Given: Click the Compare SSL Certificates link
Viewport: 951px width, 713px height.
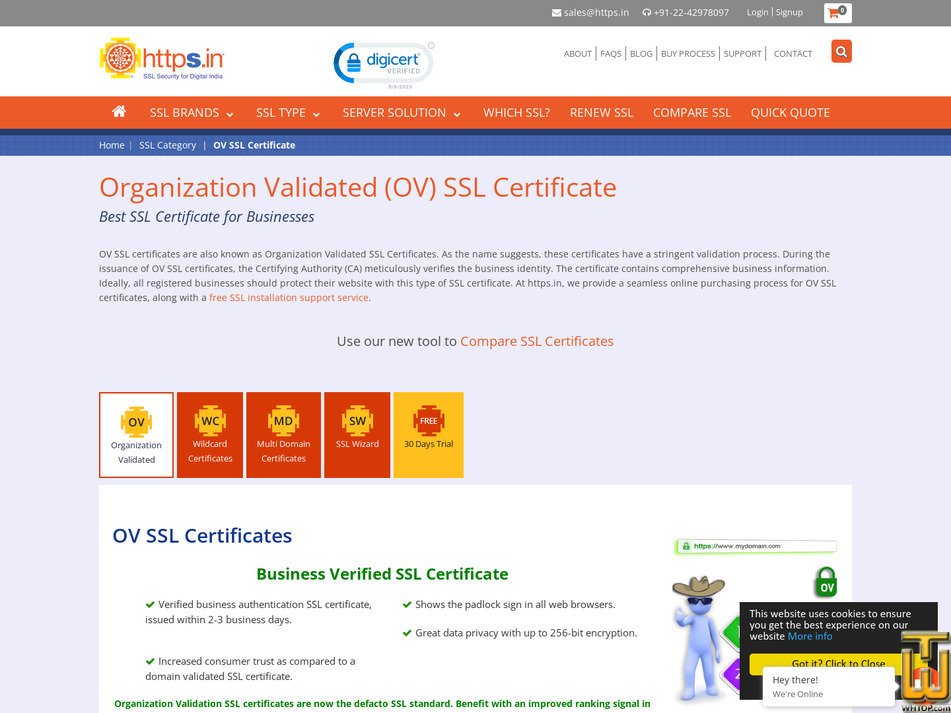Looking at the screenshot, I should coord(536,341).
